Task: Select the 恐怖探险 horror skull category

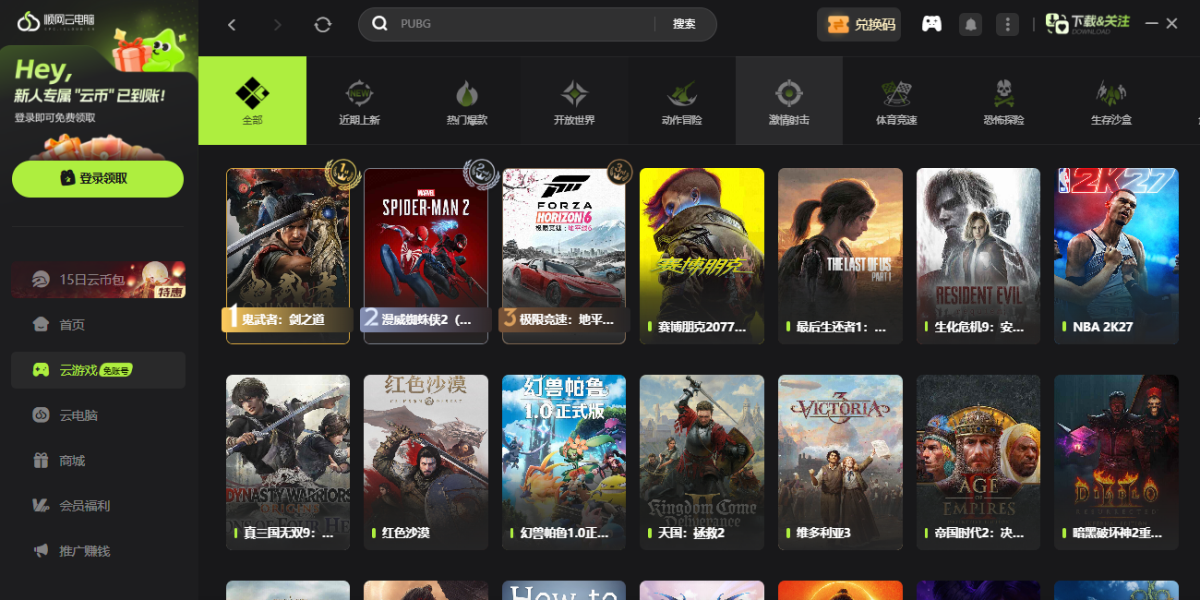Action: pyautogui.click(x=1003, y=100)
